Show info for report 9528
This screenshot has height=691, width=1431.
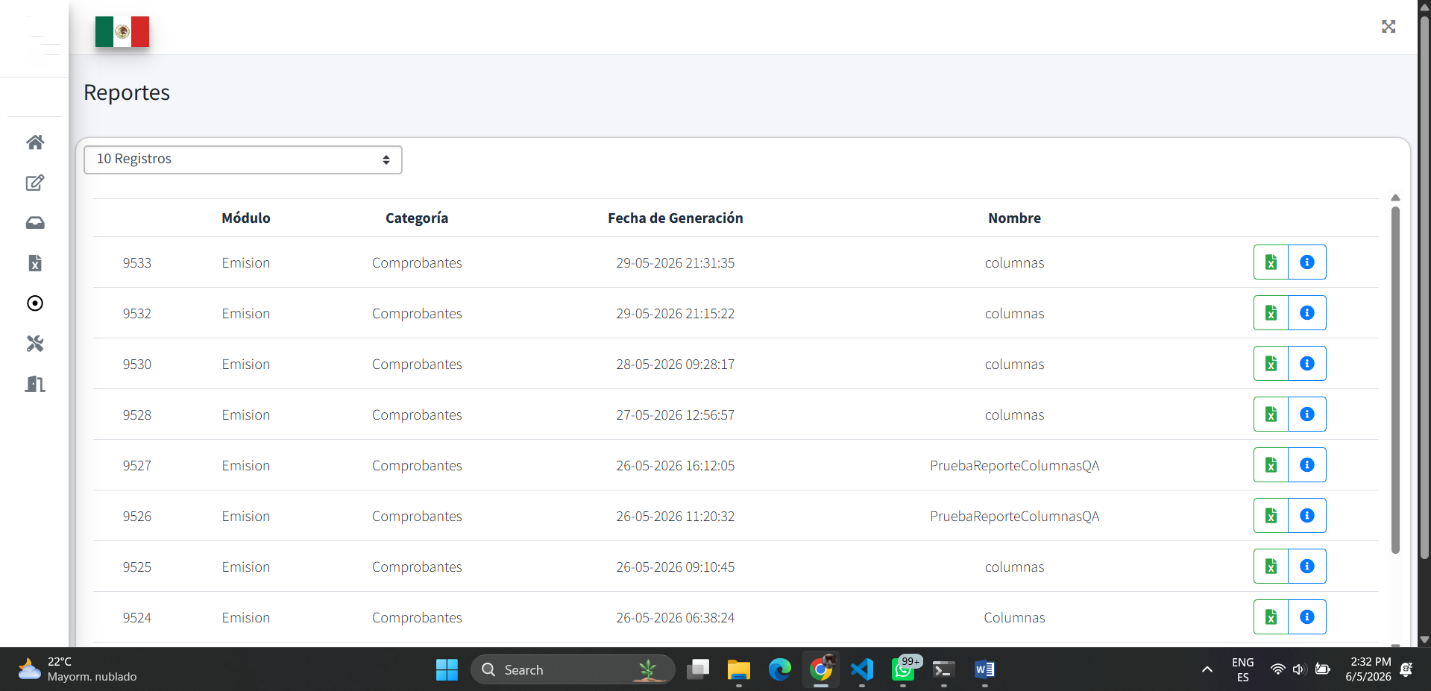tap(1307, 414)
